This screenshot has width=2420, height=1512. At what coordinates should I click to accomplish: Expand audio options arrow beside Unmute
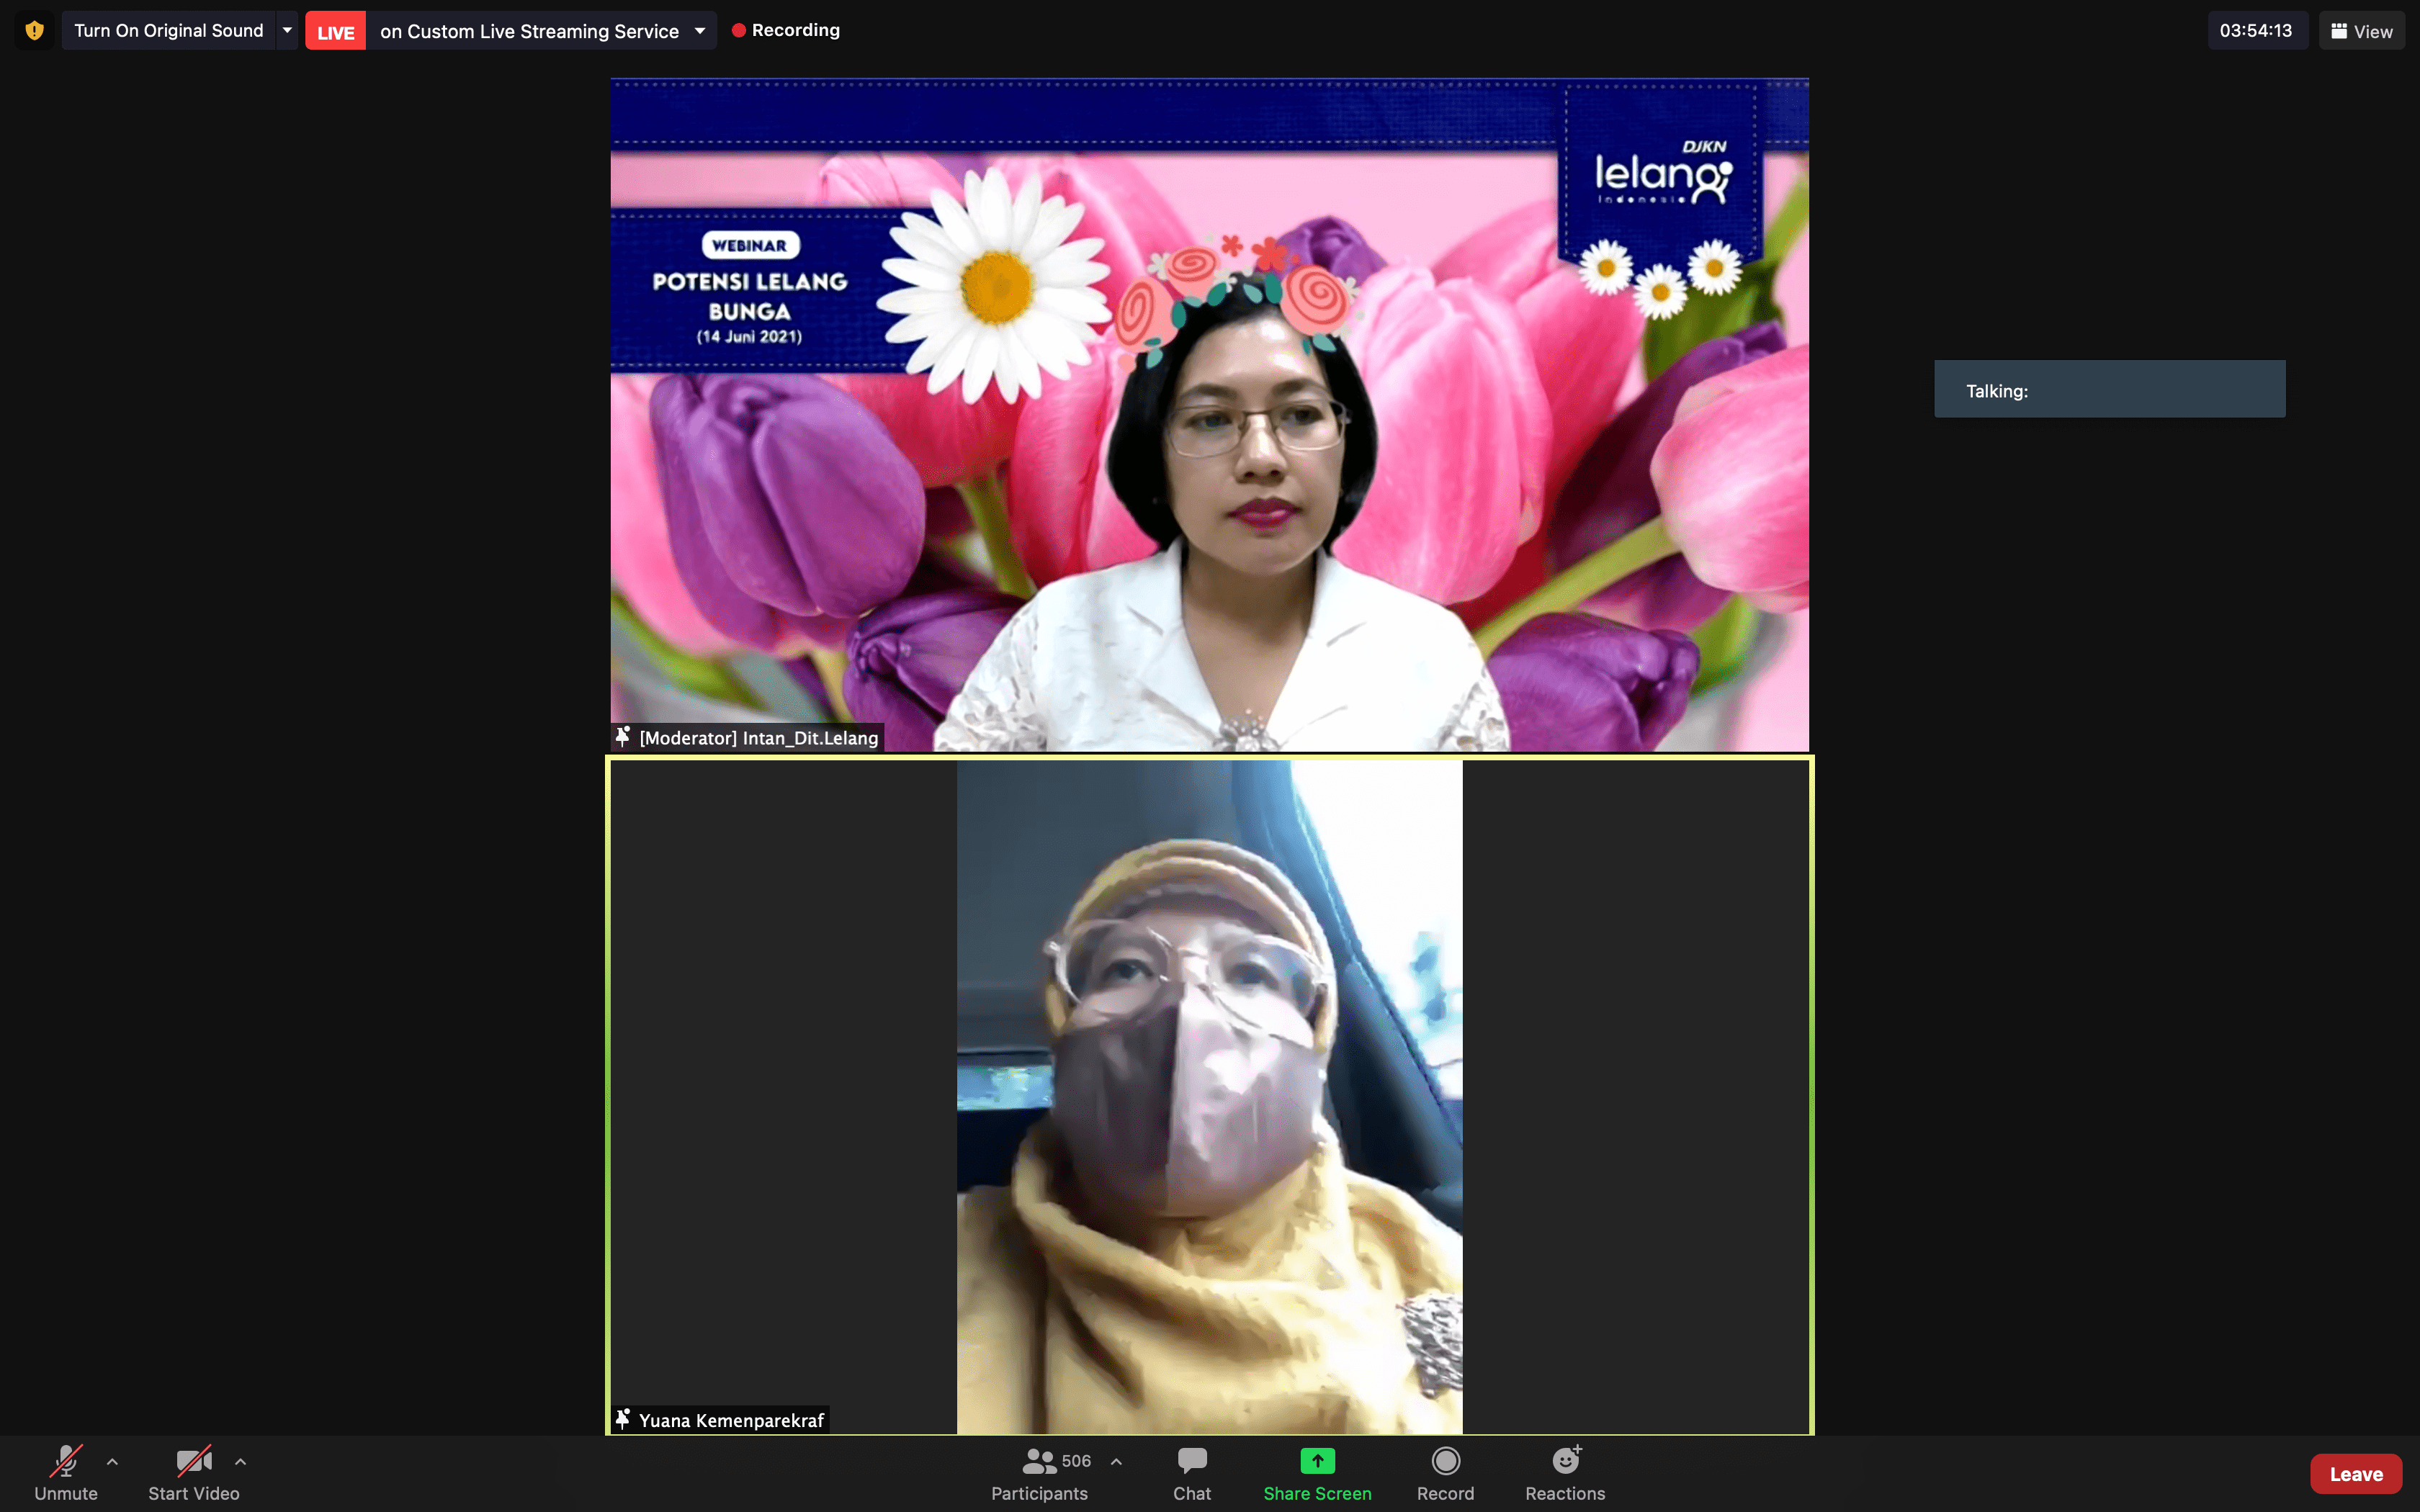tap(112, 1462)
